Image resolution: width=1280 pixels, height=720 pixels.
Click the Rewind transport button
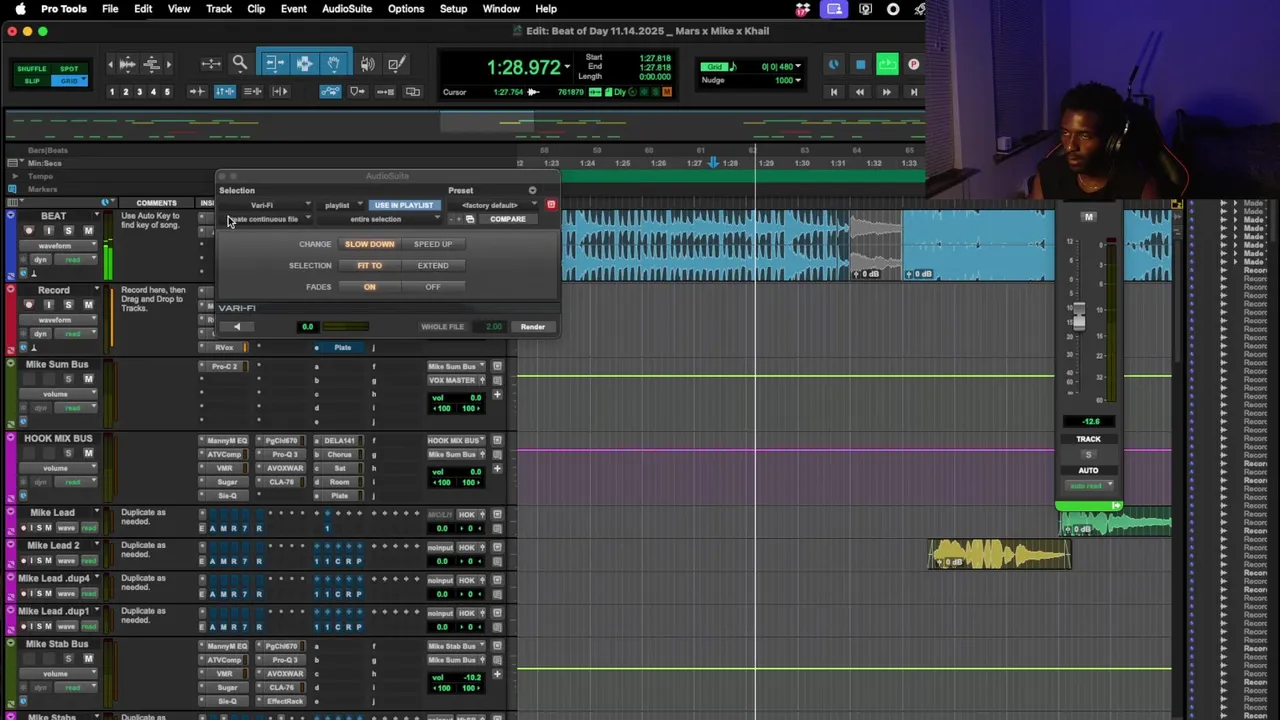[x=859, y=92]
